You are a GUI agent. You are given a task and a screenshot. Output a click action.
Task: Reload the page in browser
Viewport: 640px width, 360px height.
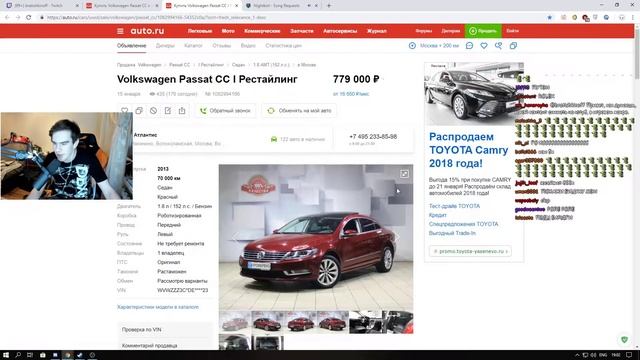pos(29,18)
